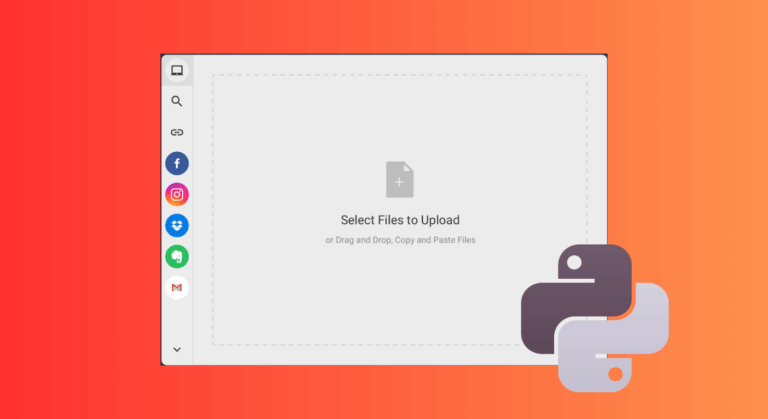Image resolution: width=768 pixels, height=419 pixels.
Task: Select the My Device laptop icon
Action: [177, 70]
